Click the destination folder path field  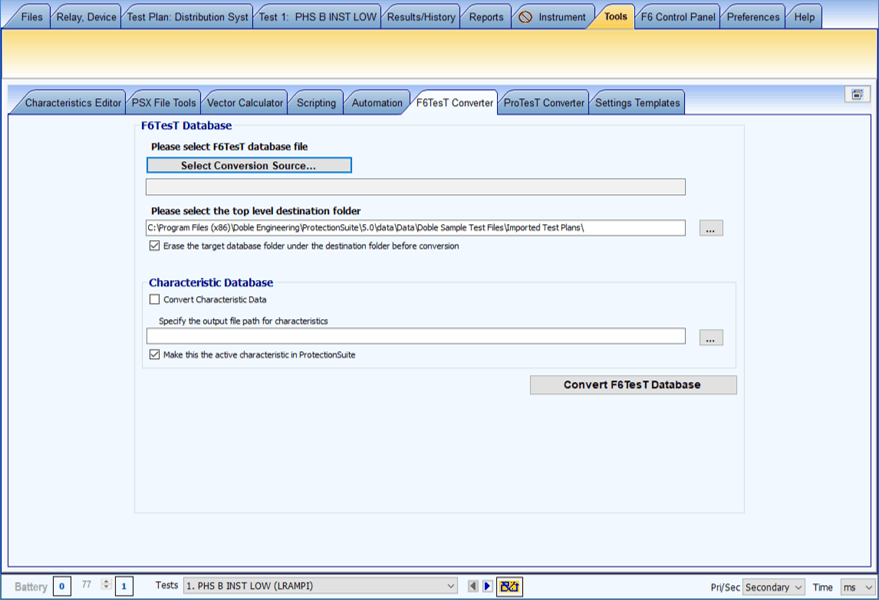pos(415,228)
